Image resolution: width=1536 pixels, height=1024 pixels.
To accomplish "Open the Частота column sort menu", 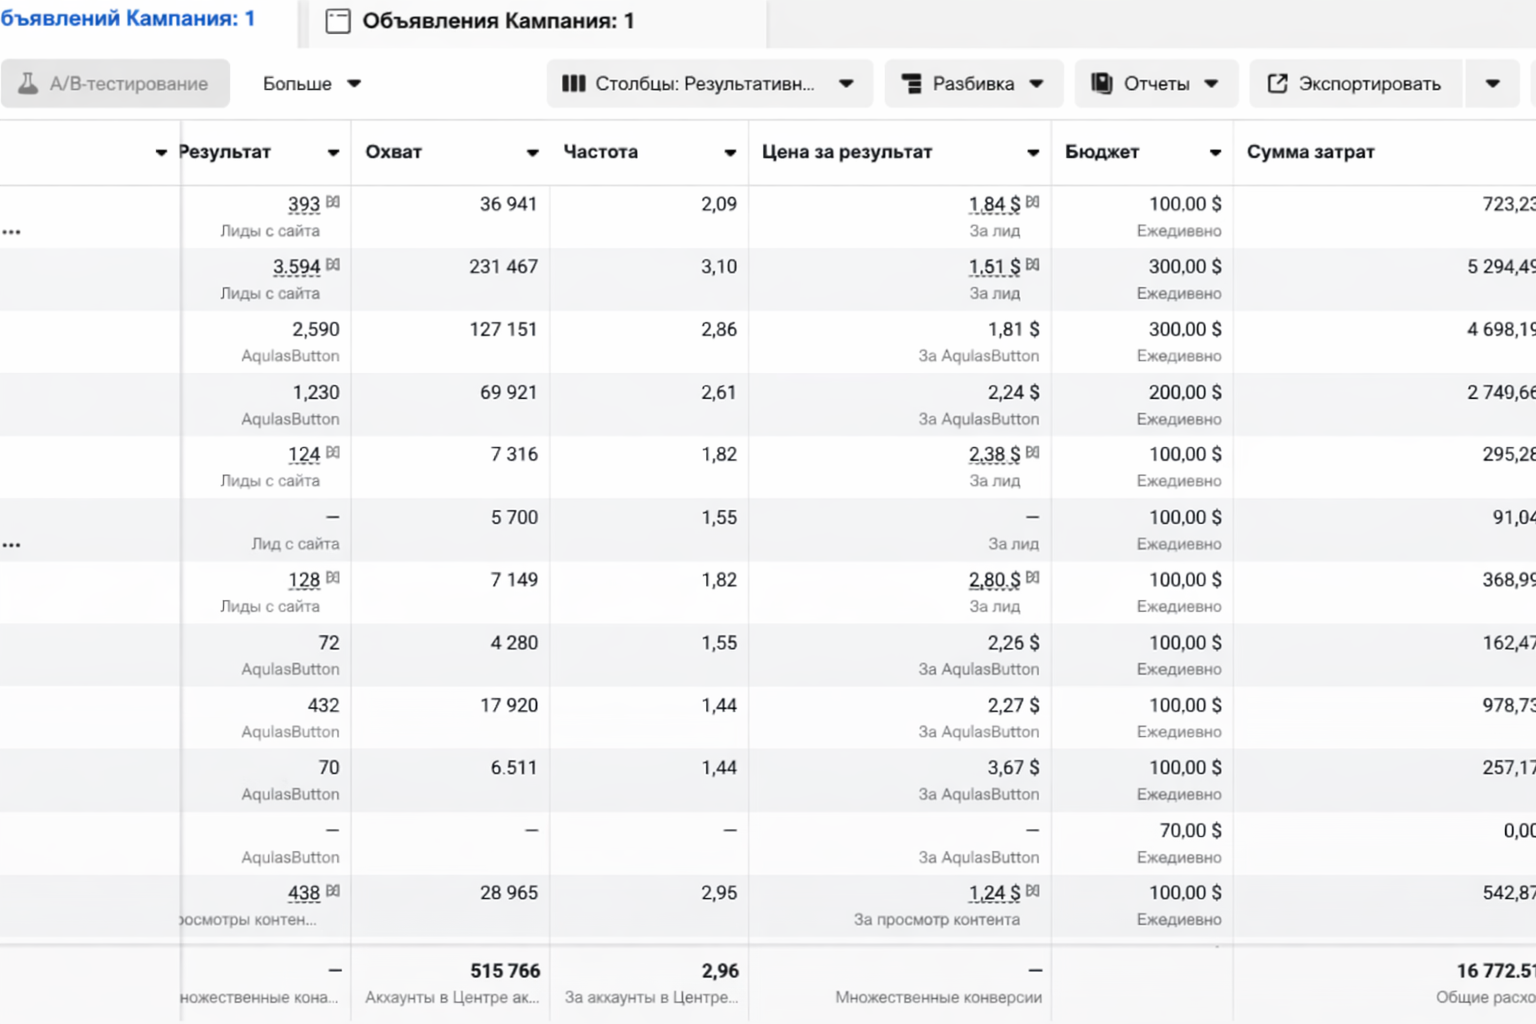I will [x=730, y=153].
